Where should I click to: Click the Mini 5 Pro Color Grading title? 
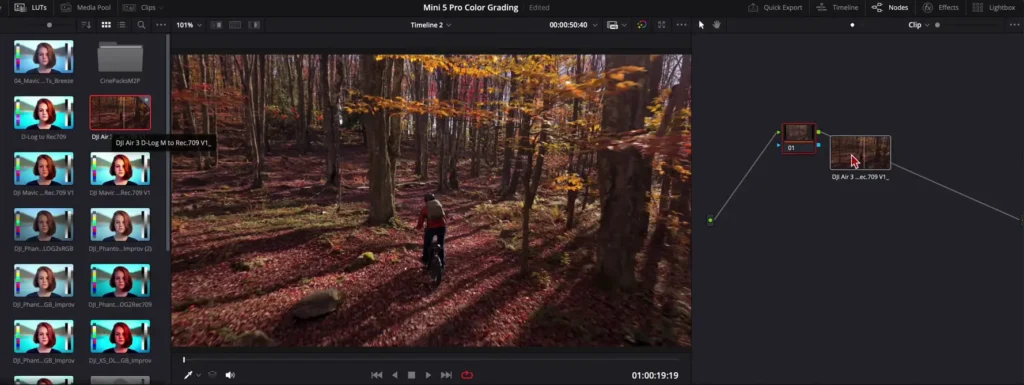[x=471, y=8]
